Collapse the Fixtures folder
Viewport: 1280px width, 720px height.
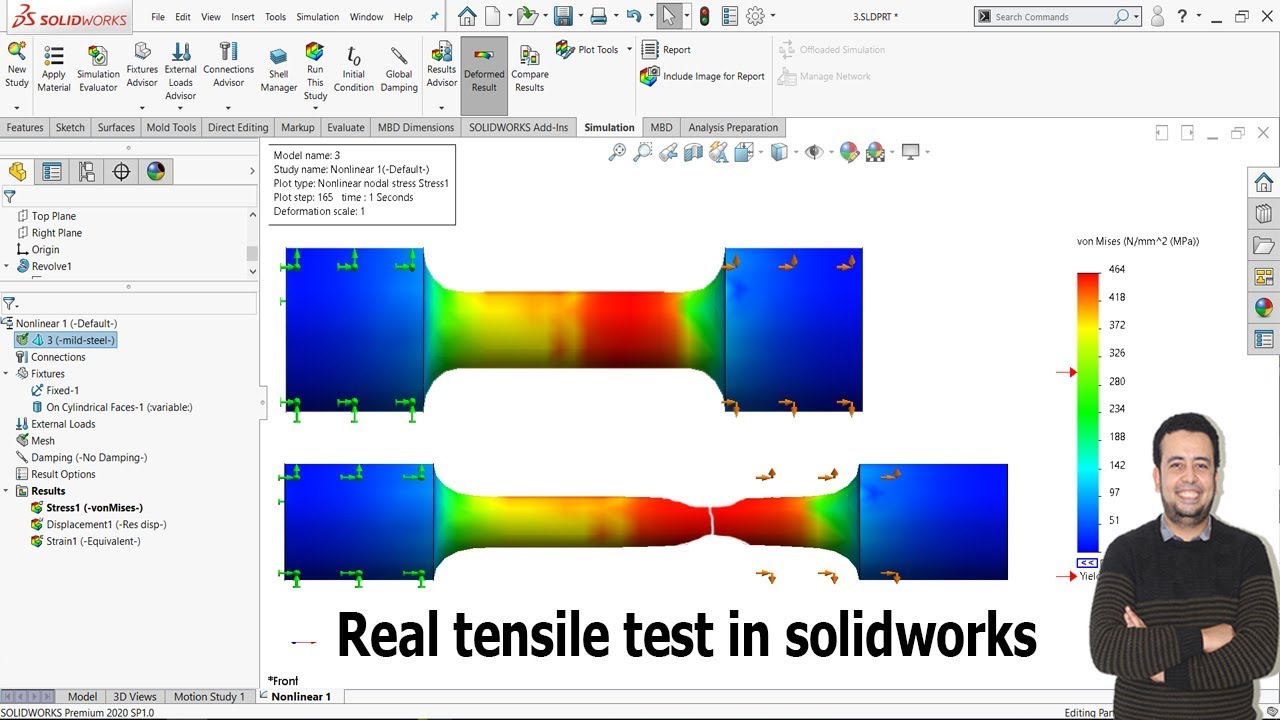click(x=7, y=373)
